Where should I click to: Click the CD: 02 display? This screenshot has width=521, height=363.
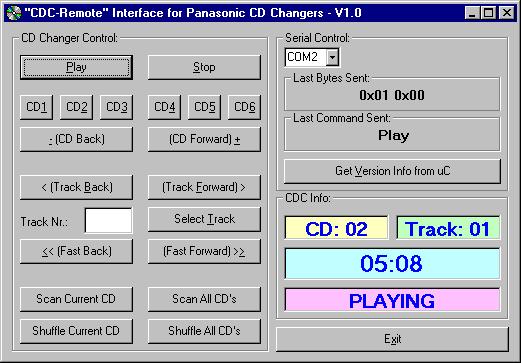click(336, 228)
